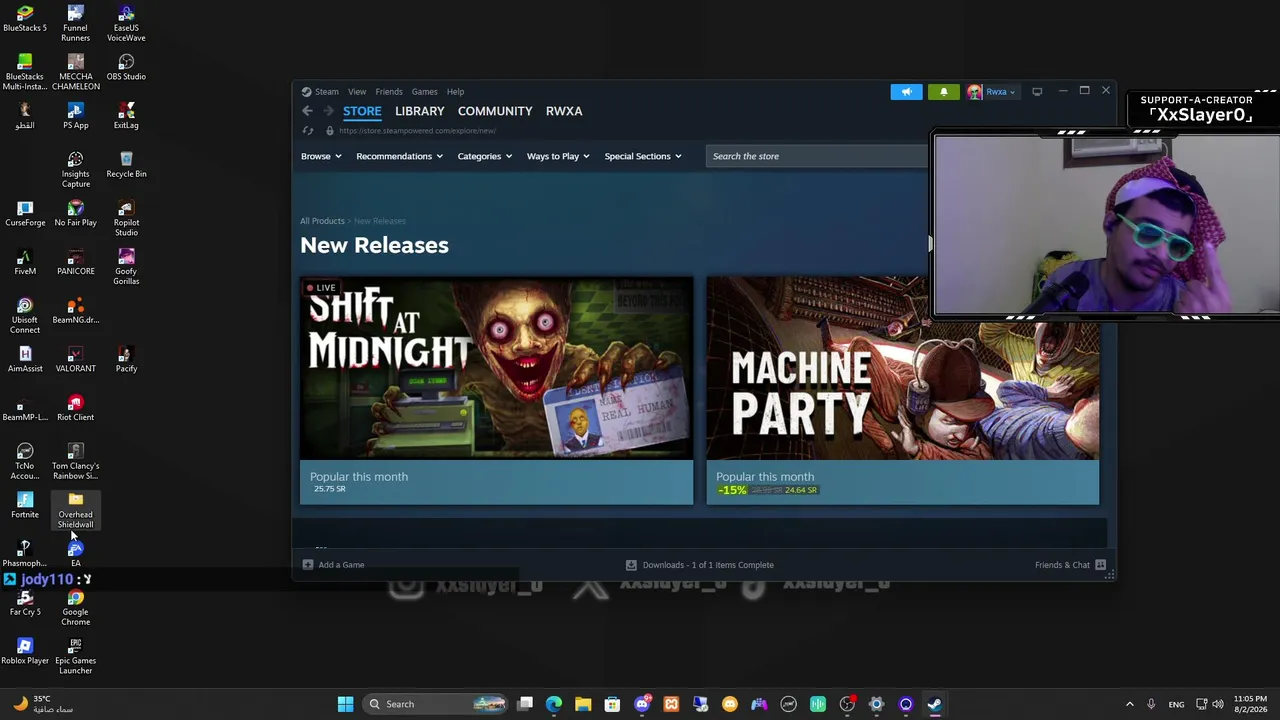Open the Machine Party game card
This screenshot has height=720, width=1280.
point(903,391)
